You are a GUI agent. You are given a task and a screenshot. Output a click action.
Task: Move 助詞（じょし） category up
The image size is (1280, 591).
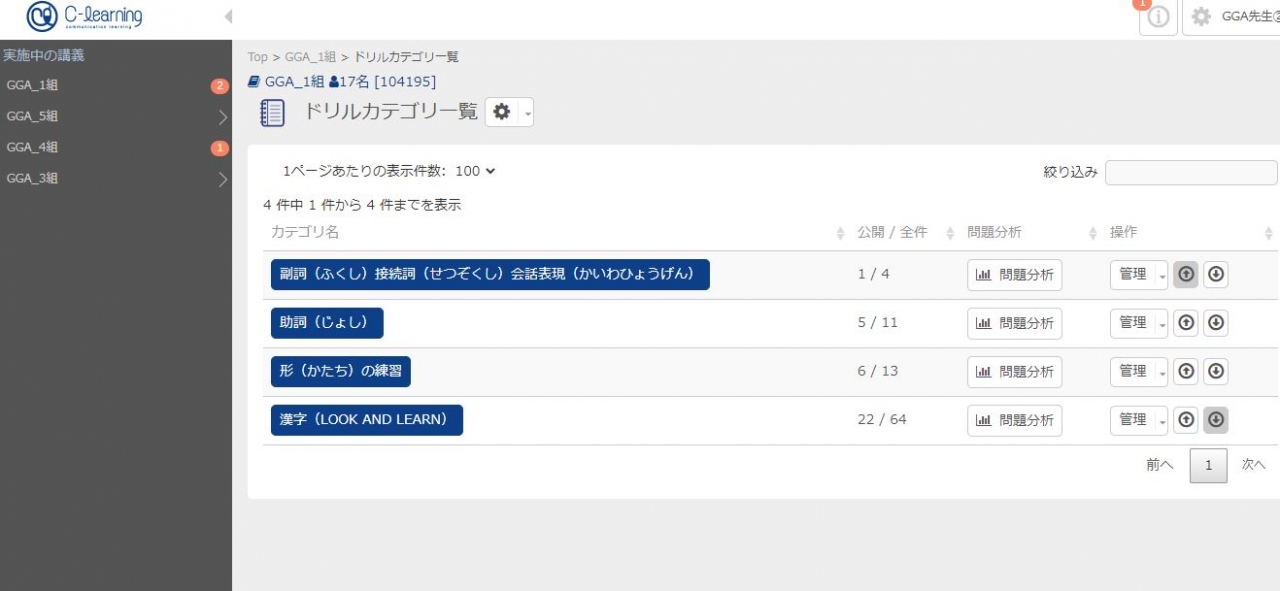(1186, 323)
